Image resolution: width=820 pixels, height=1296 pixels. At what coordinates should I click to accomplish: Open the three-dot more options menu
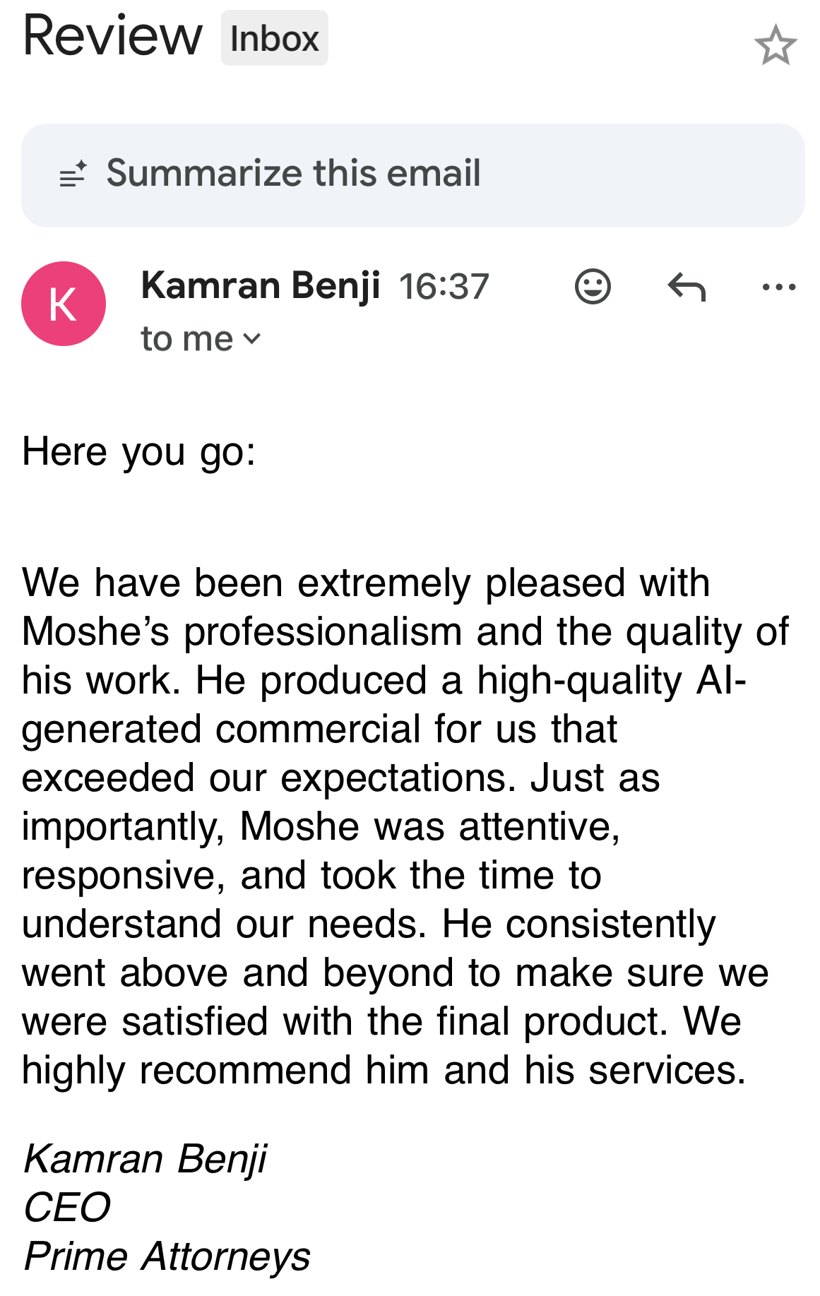point(779,288)
